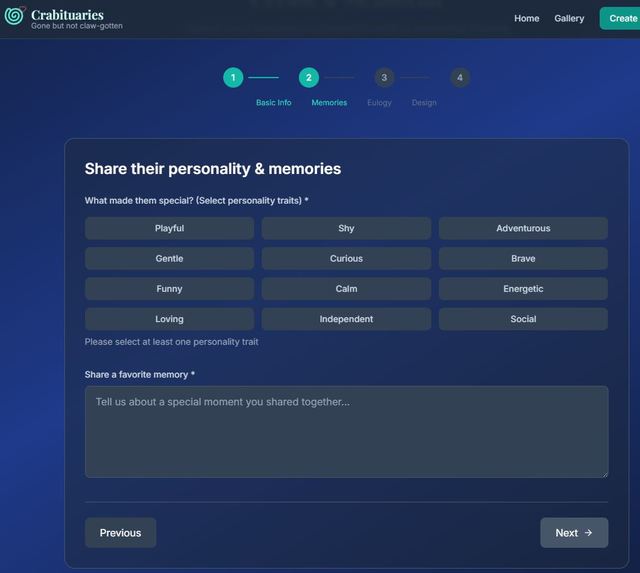
Task: Open the Home page link
Action: click(x=526, y=18)
